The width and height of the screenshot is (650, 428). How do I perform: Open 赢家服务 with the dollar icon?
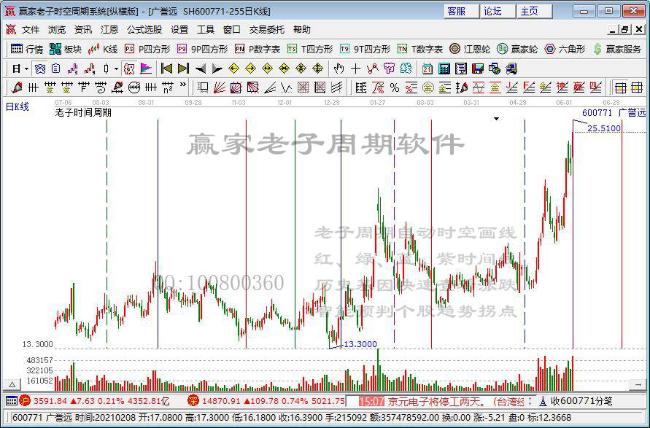click(617, 49)
